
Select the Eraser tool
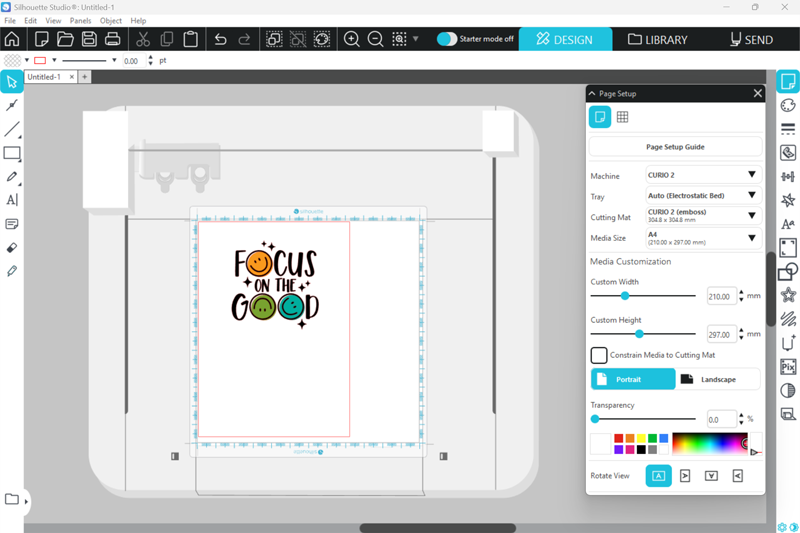click(x=12, y=247)
